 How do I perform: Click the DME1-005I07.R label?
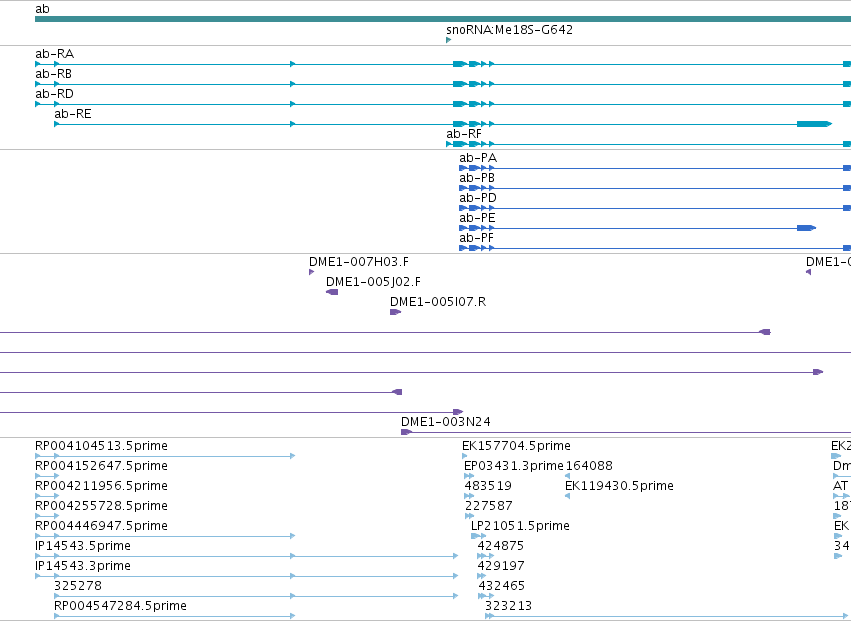[x=438, y=302]
